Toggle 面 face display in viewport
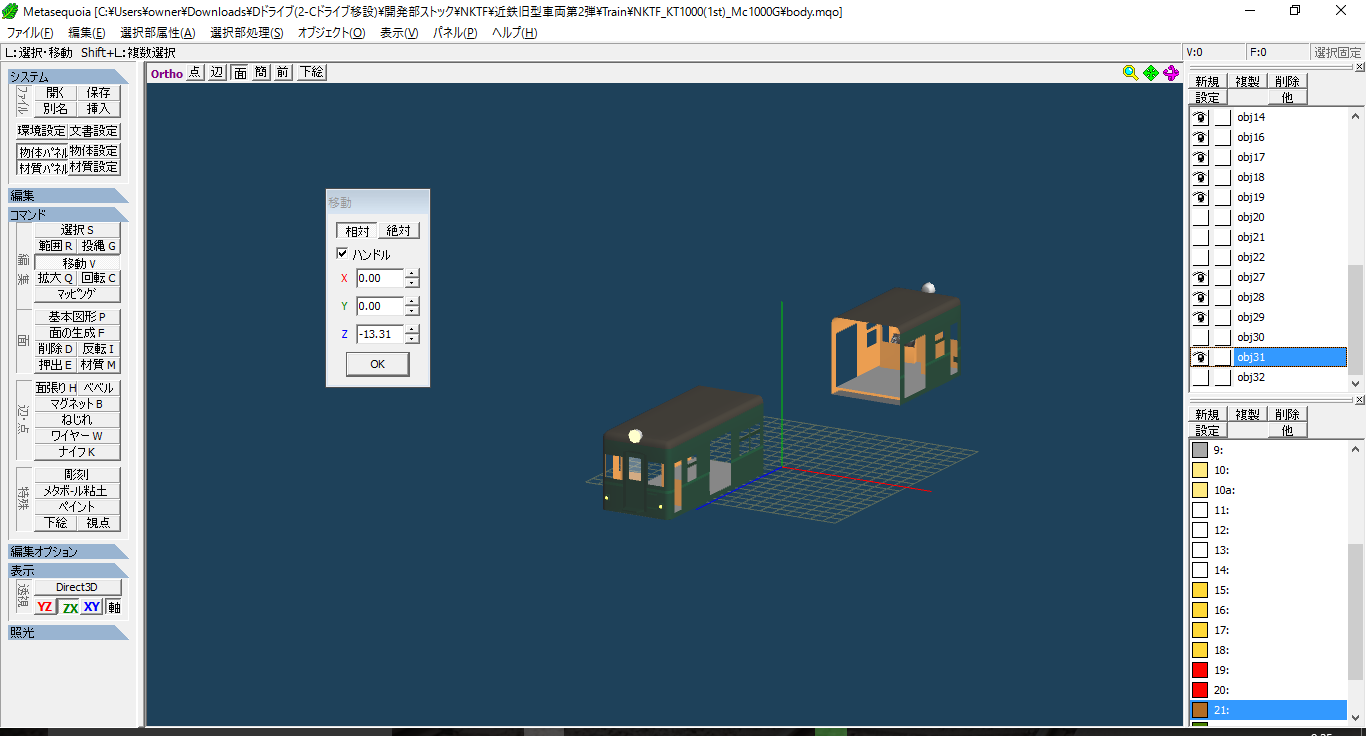This screenshot has width=1366, height=736. point(240,72)
